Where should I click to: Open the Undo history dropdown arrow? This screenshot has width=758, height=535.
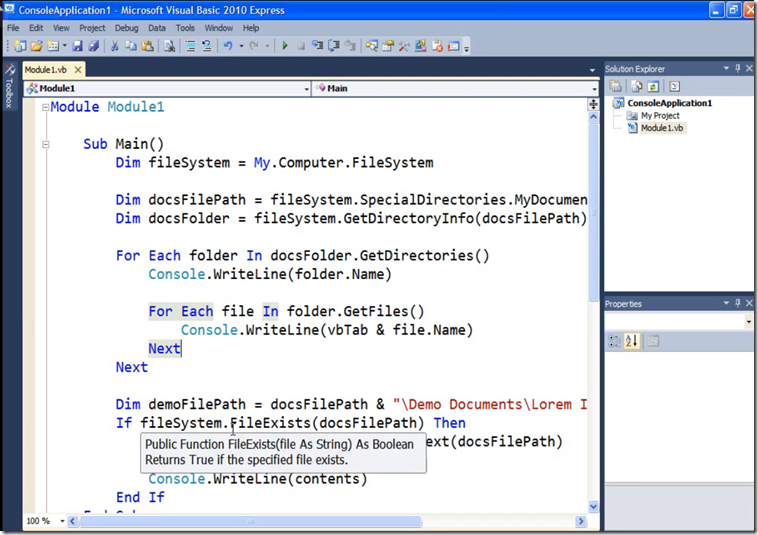coord(241,46)
